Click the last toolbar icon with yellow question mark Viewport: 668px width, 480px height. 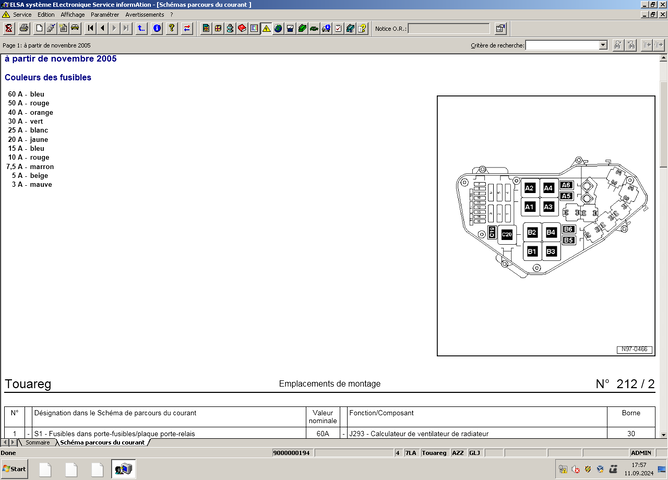click(x=363, y=29)
